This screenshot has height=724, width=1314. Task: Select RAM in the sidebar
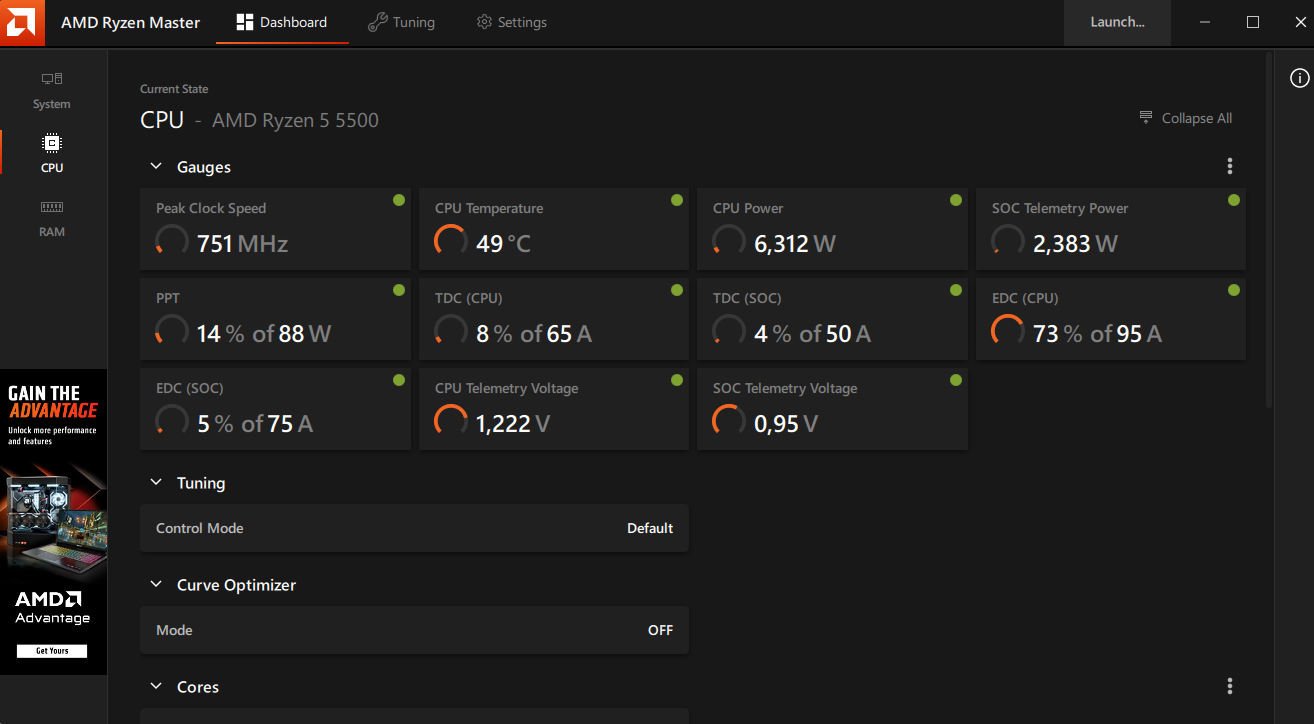click(x=52, y=218)
